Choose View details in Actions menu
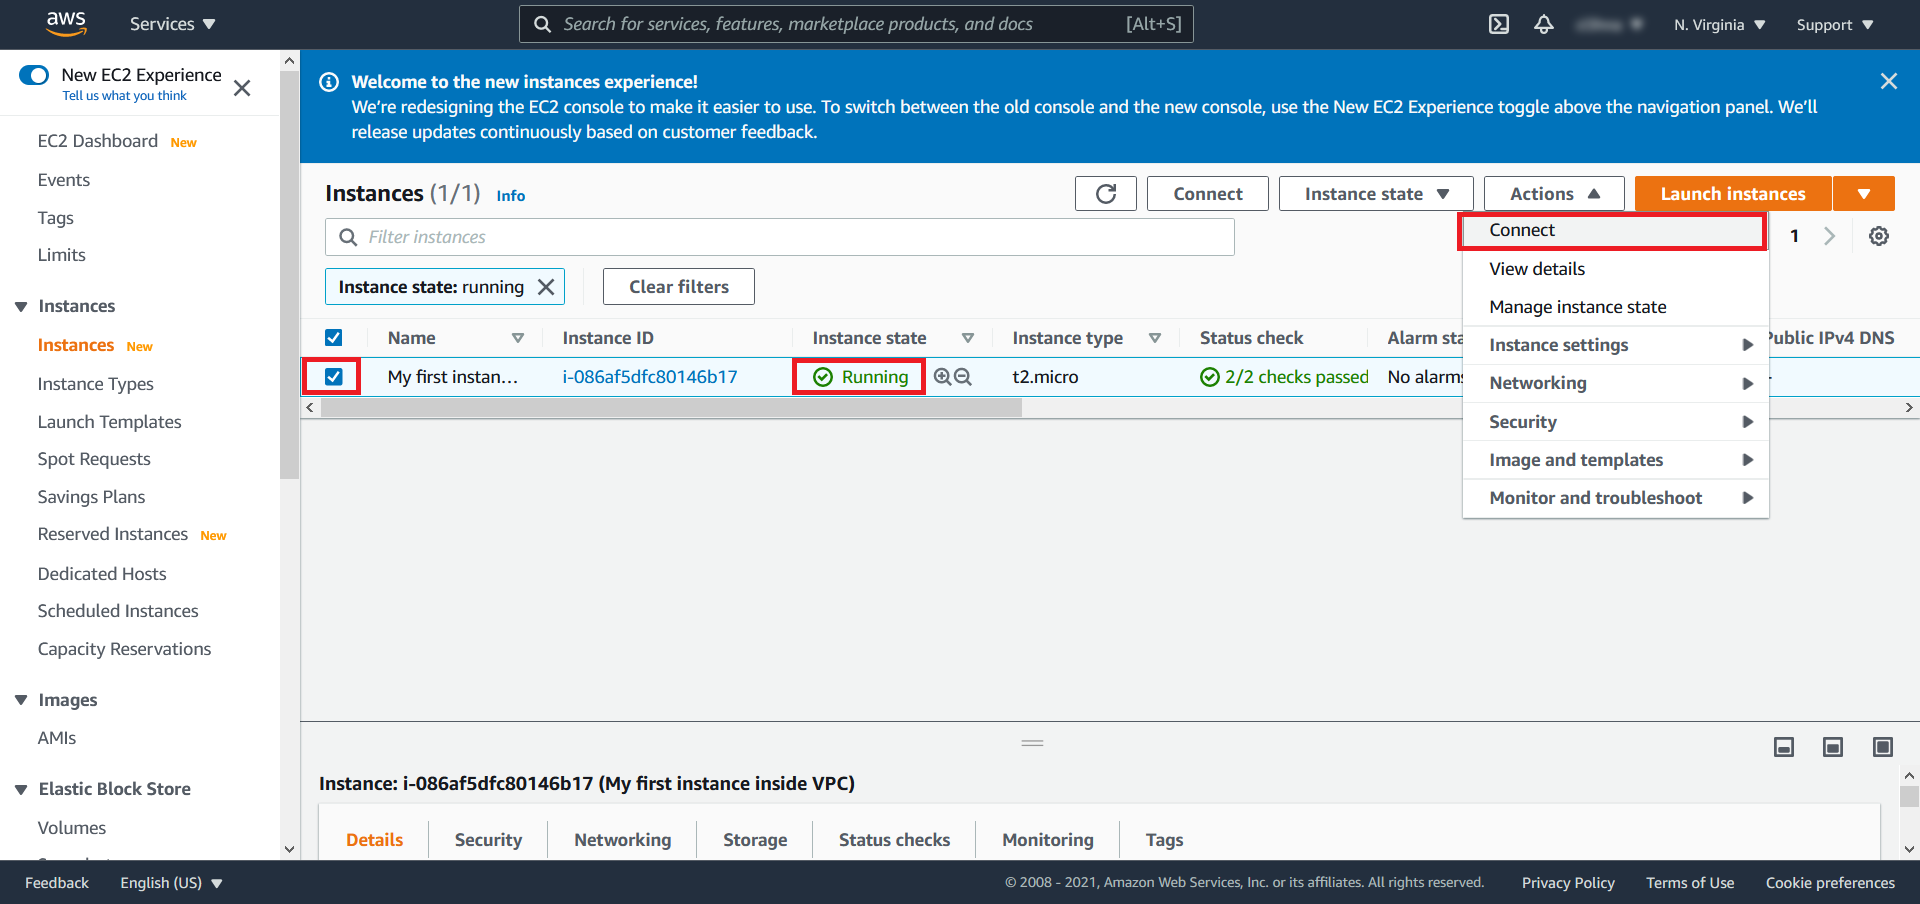1920x904 pixels. [1614, 269]
